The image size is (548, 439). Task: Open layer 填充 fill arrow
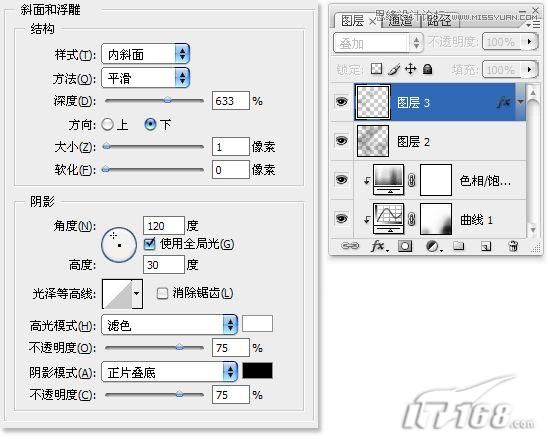530,69
